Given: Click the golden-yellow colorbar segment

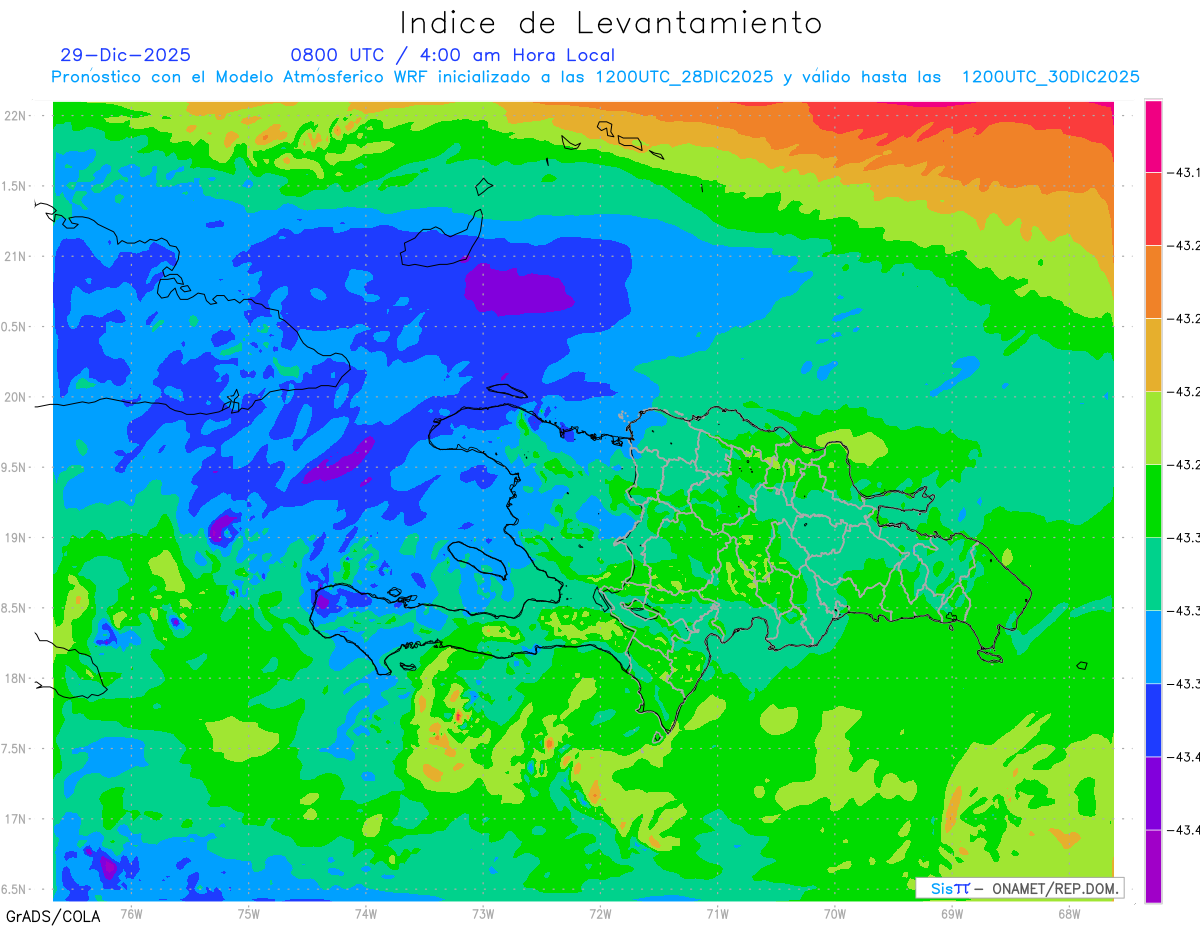Looking at the screenshot, I should pos(1153,355).
